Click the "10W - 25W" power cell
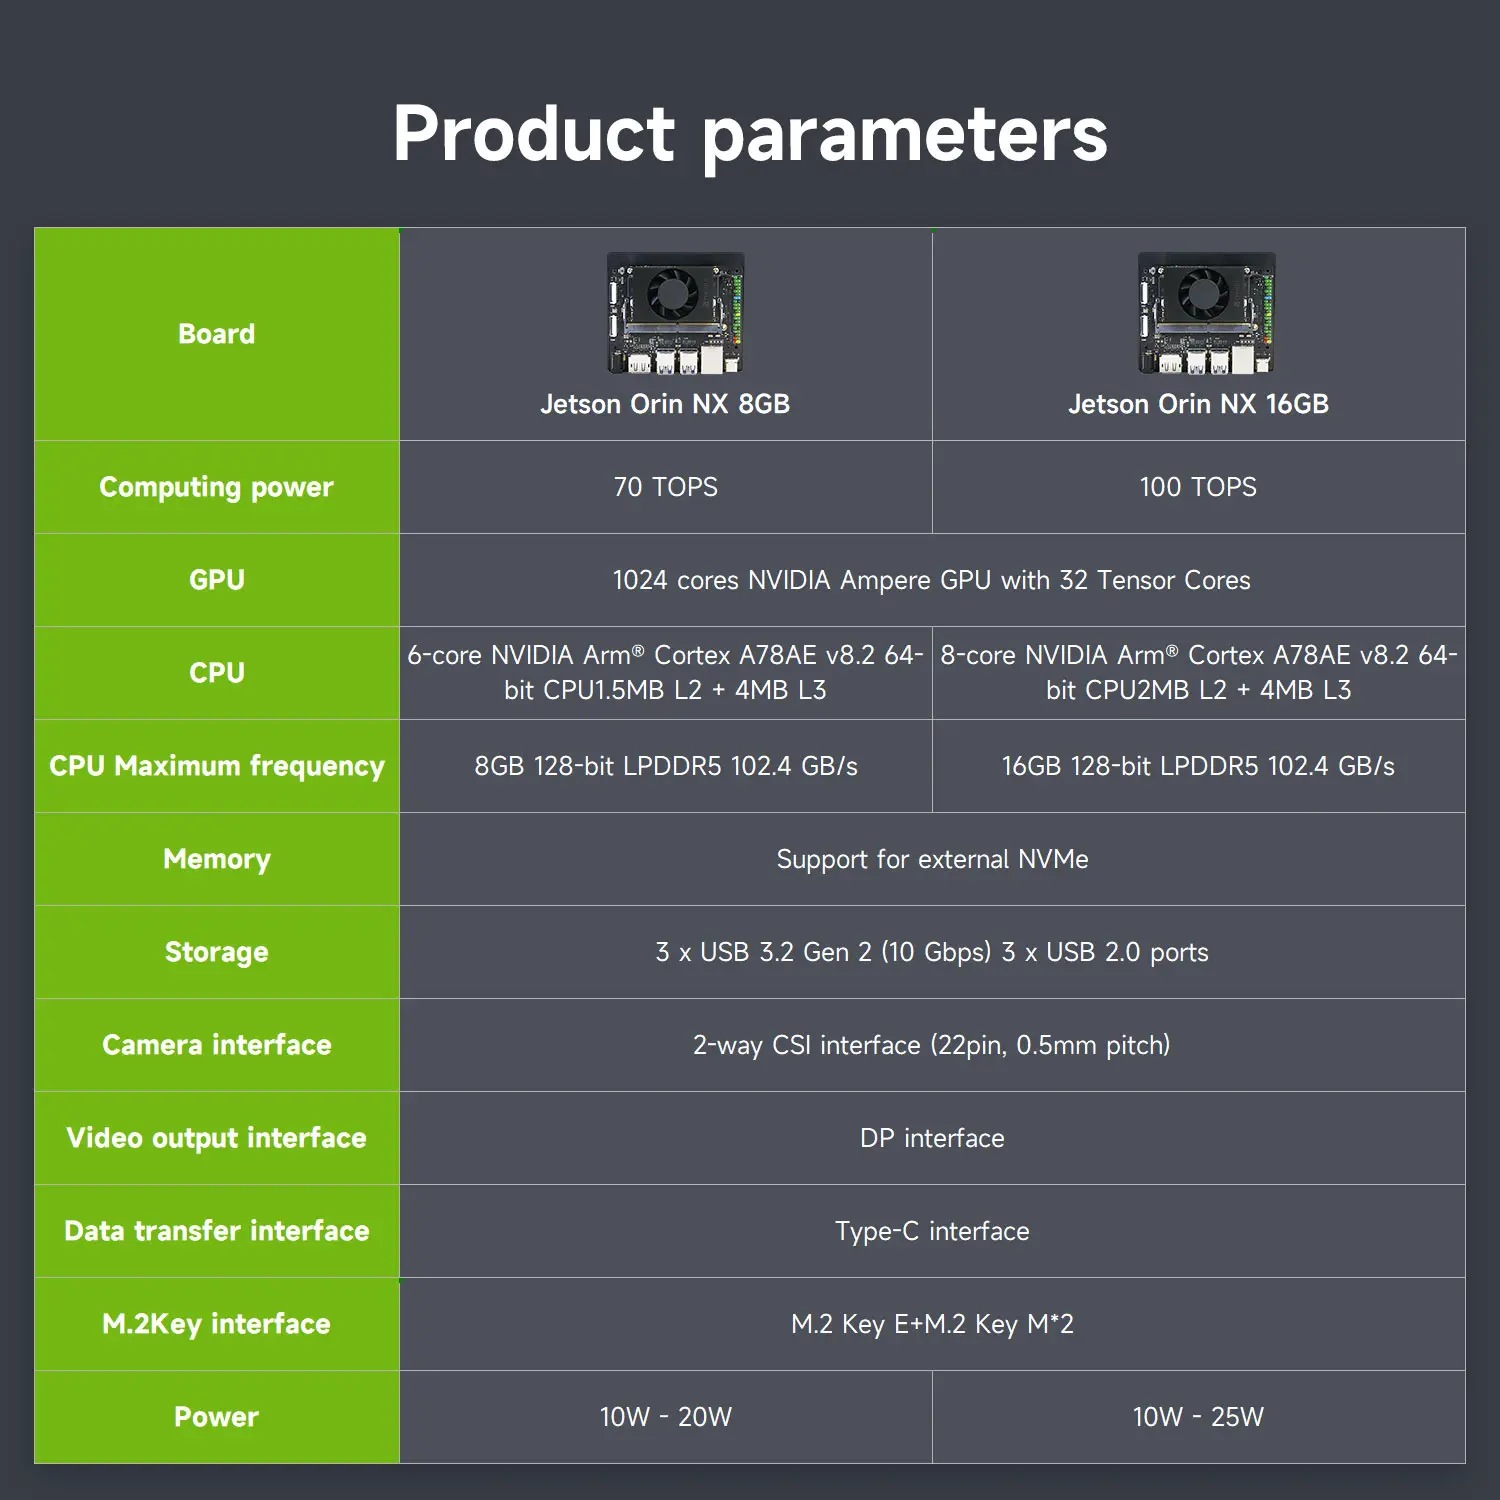Screen dimensions: 1500x1500 coord(1198,1417)
